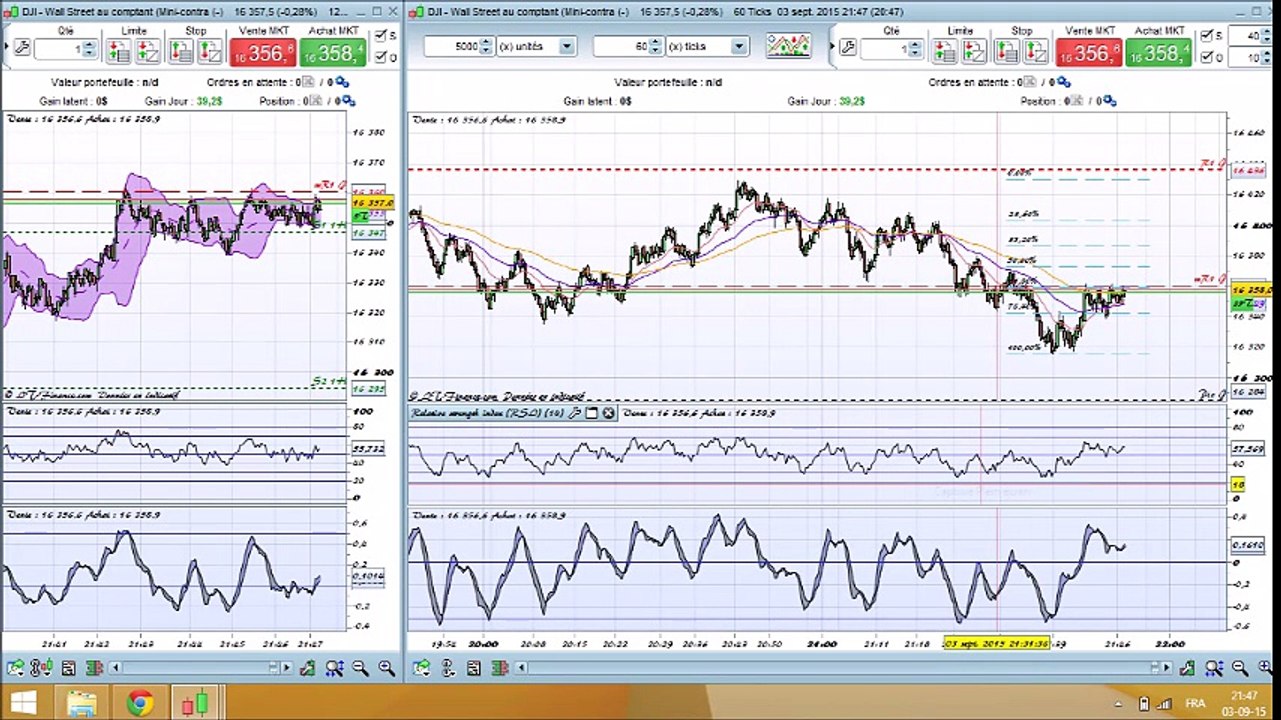Click FRA language indicator in system tray
The width and height of the screenshot is (1281, 720).
[x=1195, y=704]
